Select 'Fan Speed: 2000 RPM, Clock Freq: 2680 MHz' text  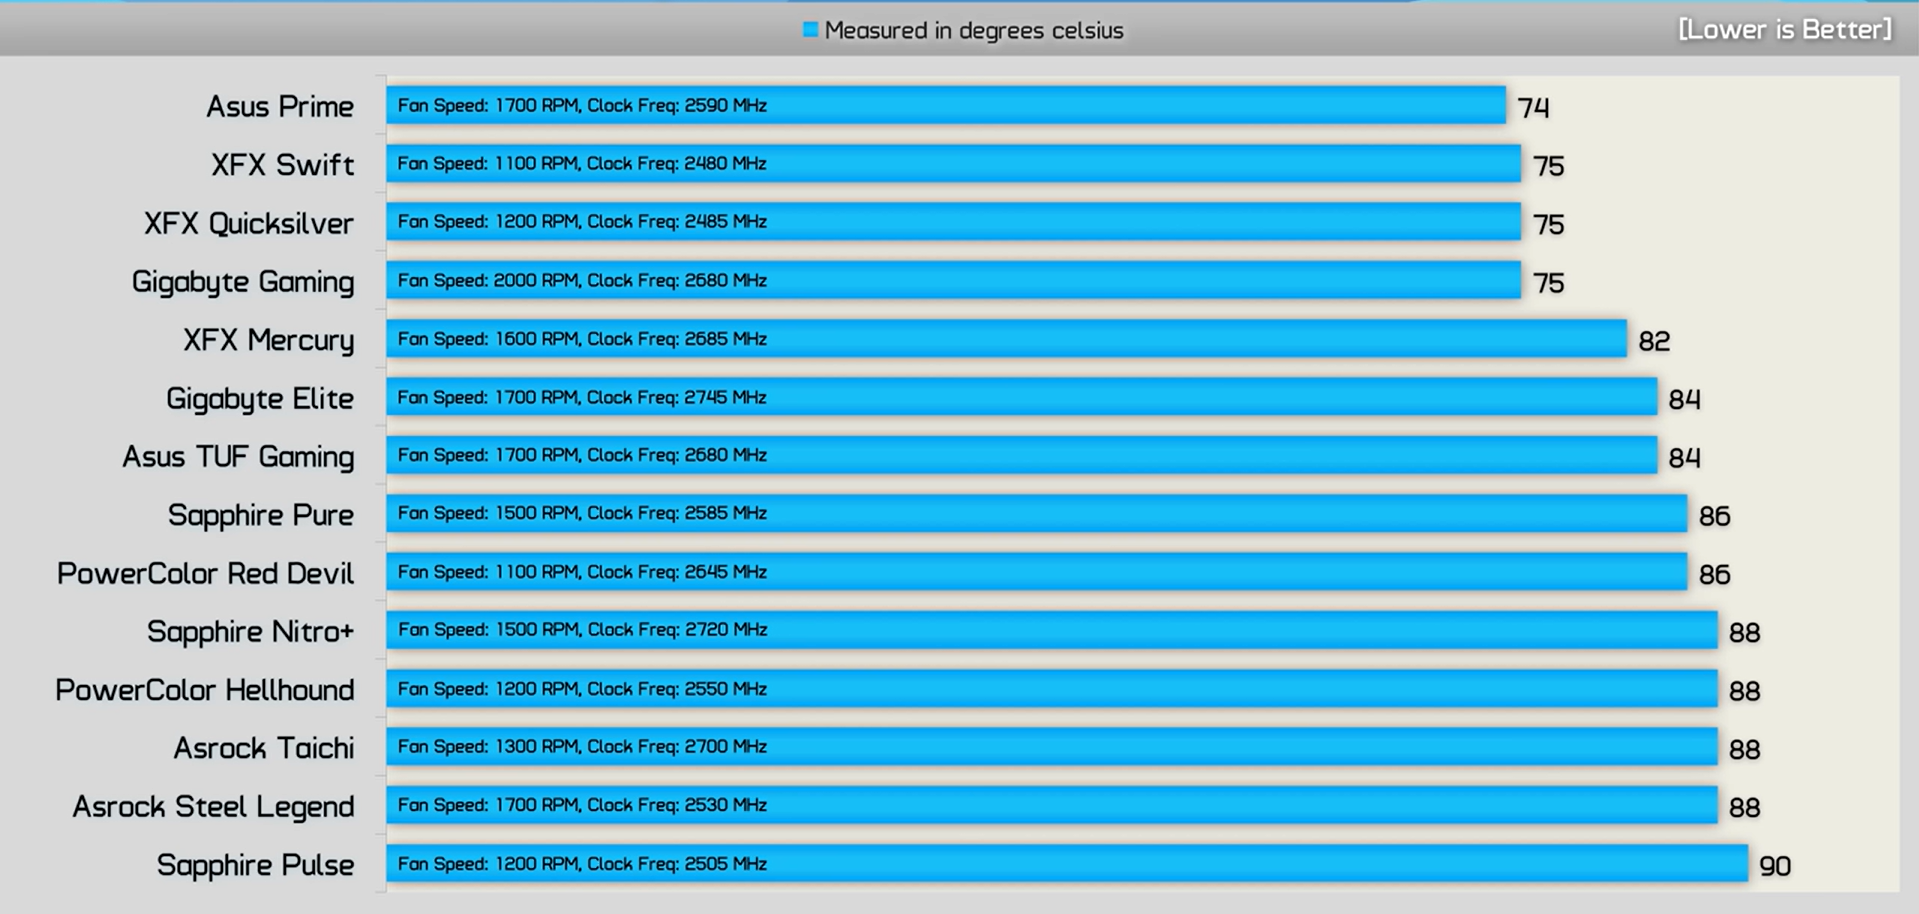point(582,280)
